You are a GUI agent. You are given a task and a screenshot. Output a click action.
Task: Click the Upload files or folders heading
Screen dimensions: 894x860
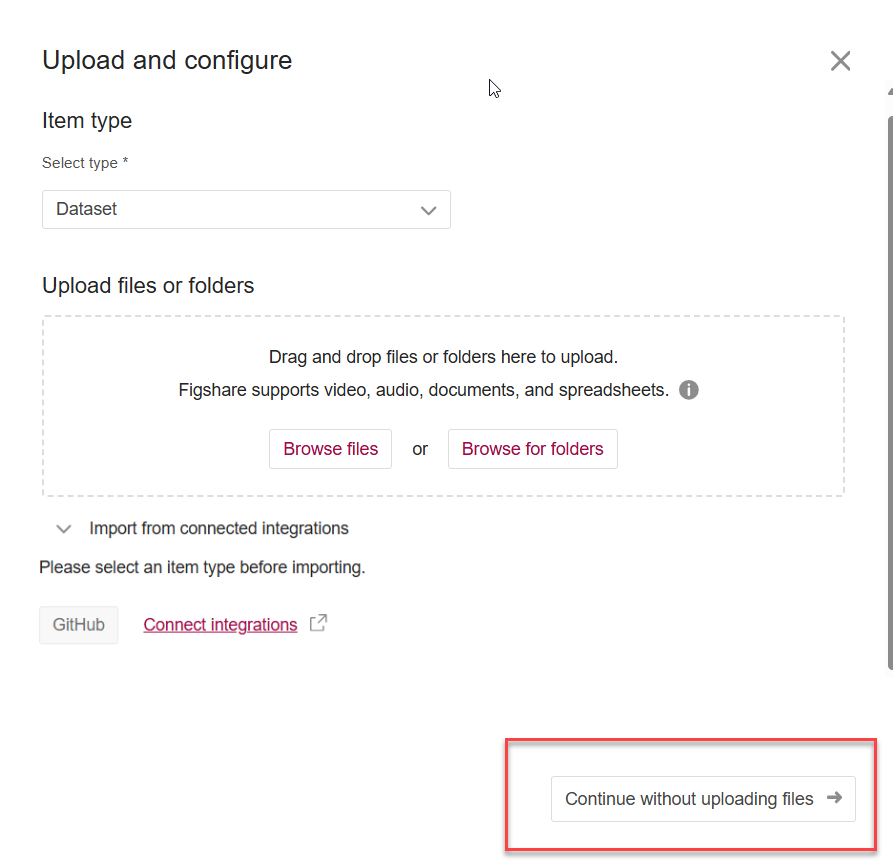148,286
